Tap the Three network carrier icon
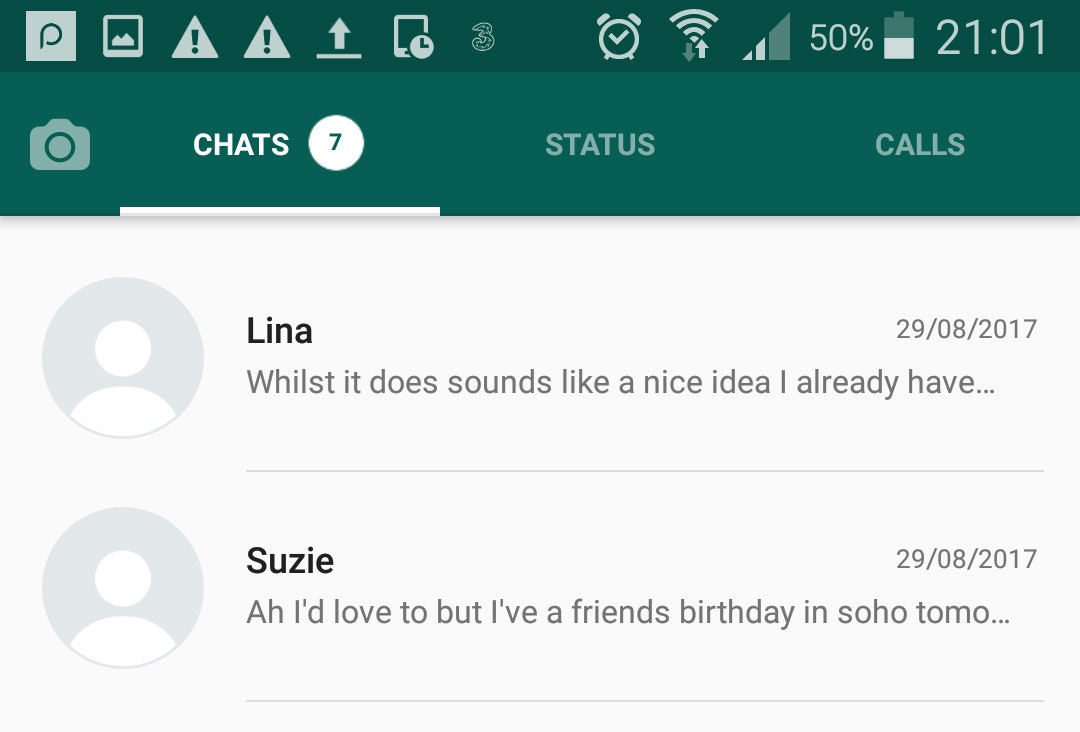Image resolution: width=1080 pixels, height=732 pixels. point(483,38)
